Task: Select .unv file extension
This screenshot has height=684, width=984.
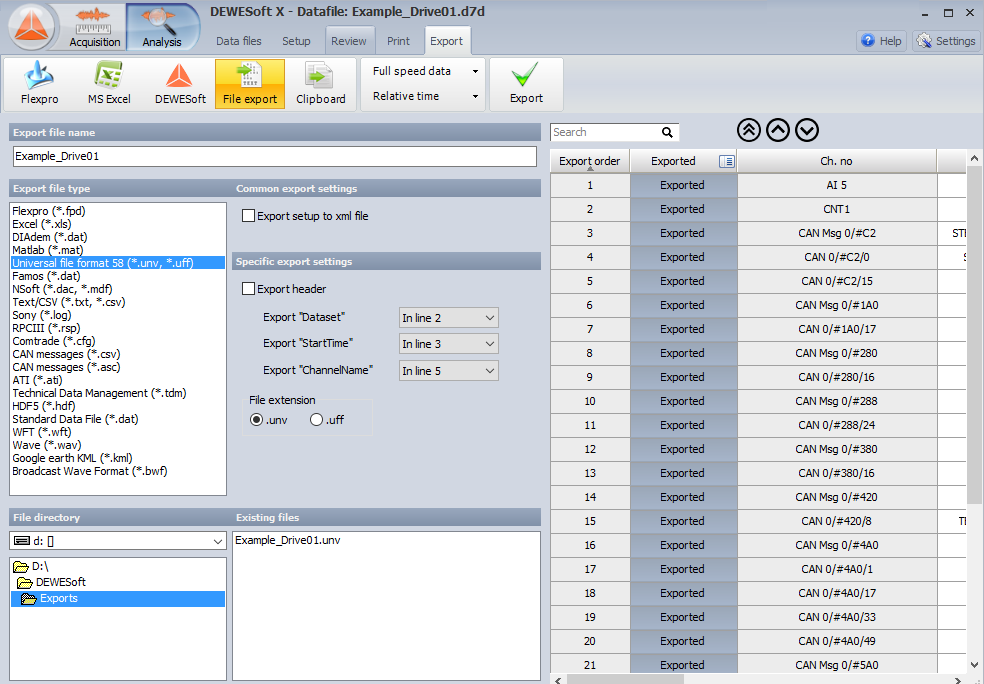Action: [256, 420]
